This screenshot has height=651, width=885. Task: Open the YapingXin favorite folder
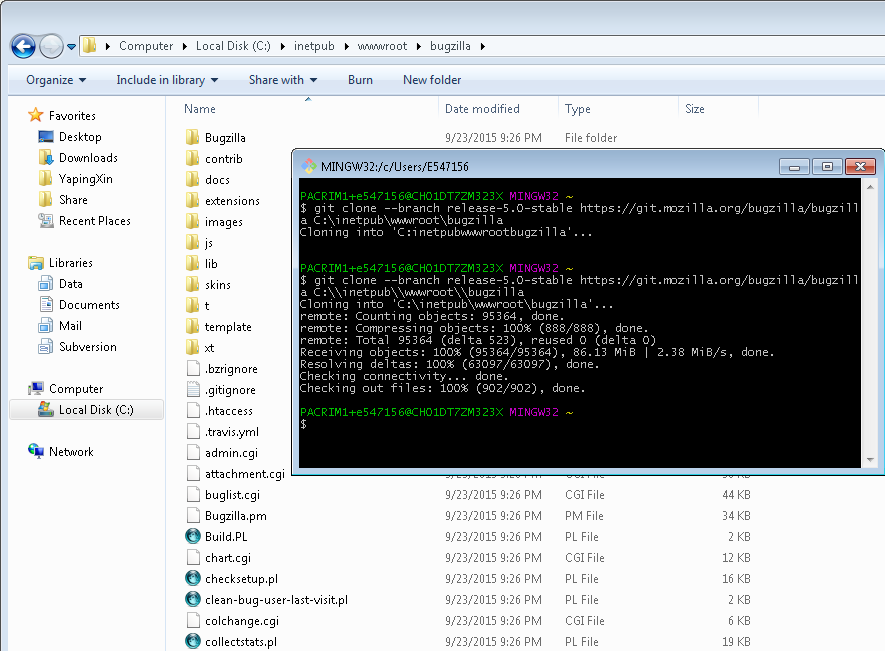coord(85,179)
